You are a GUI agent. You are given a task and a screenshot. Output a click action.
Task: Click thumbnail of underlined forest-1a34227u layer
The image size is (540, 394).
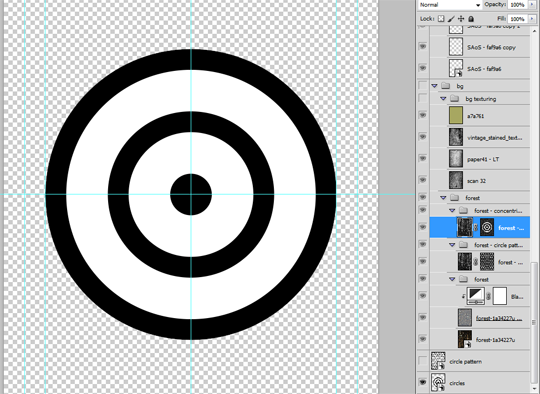465,318
